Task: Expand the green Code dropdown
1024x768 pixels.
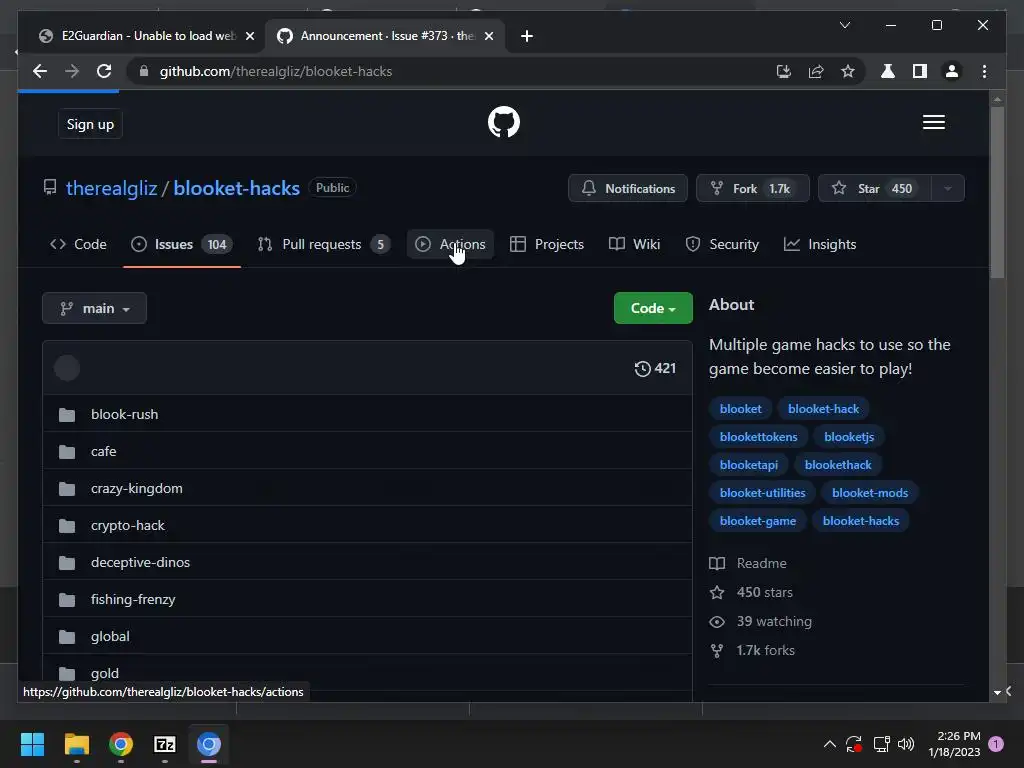Action: 653,308
